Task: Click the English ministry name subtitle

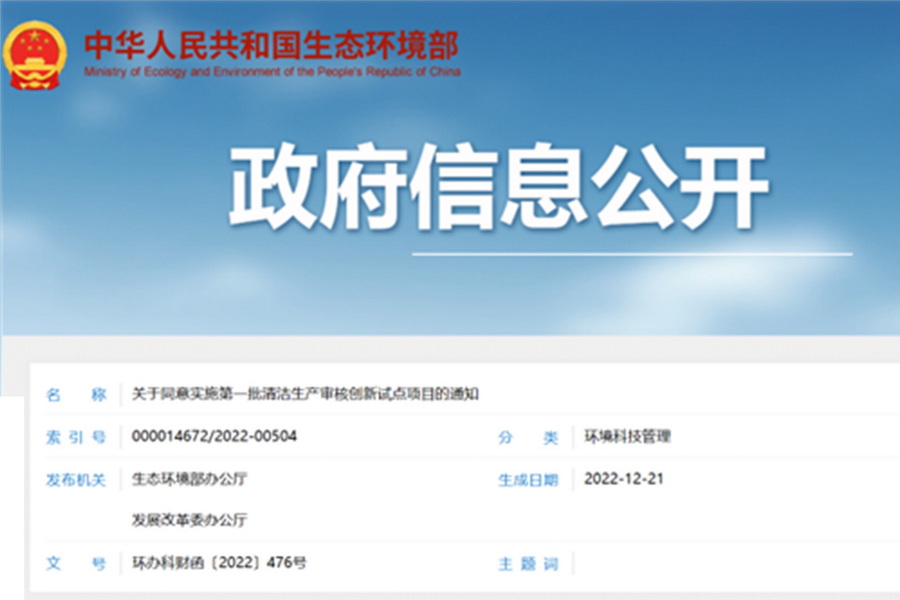Action: (272, 74)
